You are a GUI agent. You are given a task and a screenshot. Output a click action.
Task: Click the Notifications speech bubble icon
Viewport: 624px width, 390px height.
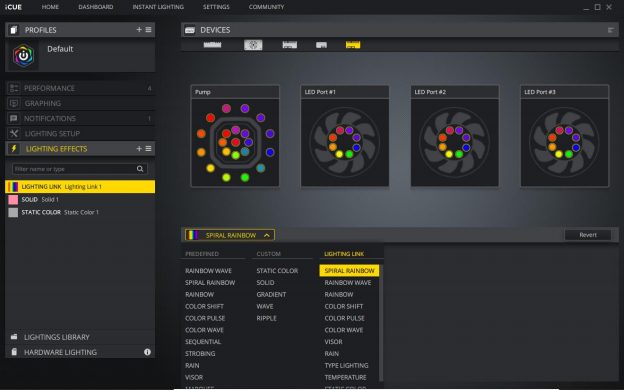pos(14,118)
